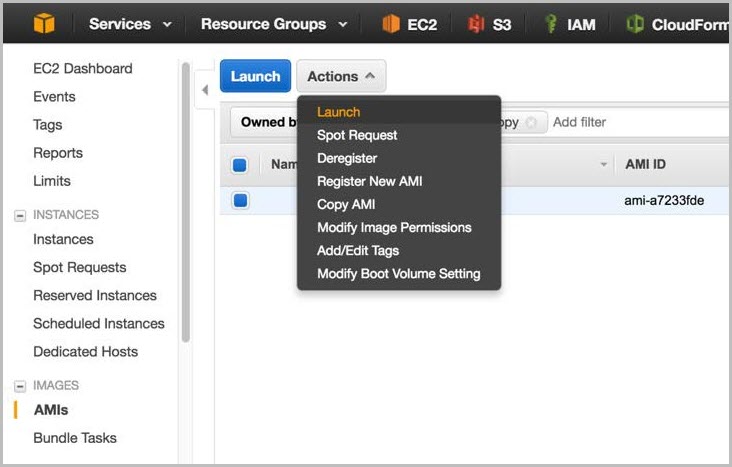Open the Services dropdown menu
The width and height of the screenshot is (732, 467).
point(130,24)
